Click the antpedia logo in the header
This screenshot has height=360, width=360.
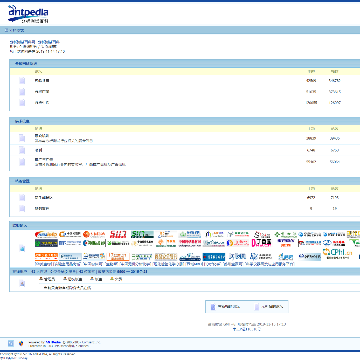(x=28, y=14)
